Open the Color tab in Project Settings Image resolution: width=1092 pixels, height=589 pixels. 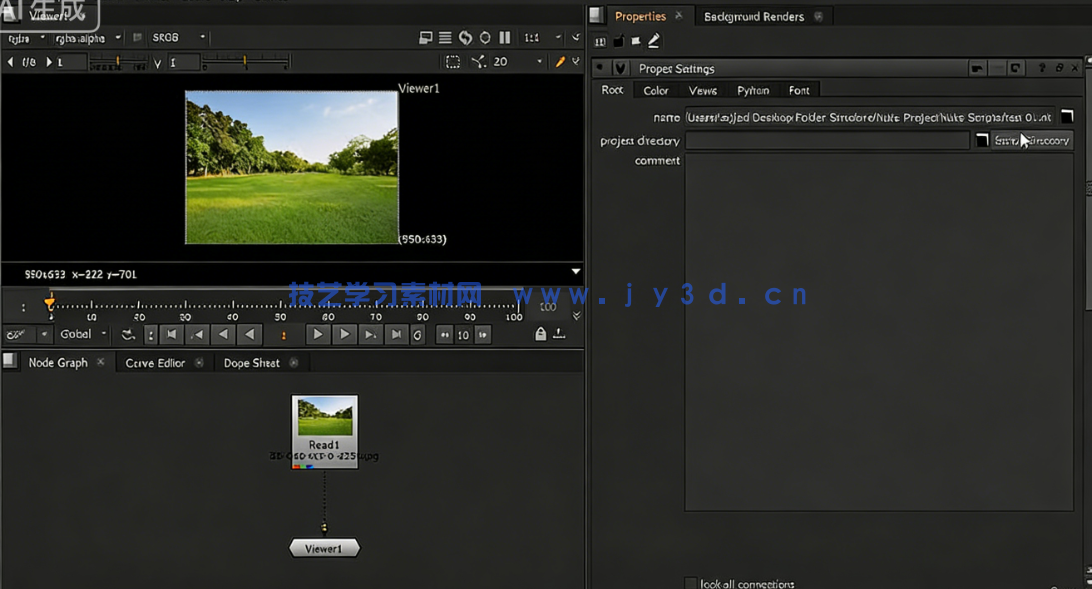click(656, 90)
